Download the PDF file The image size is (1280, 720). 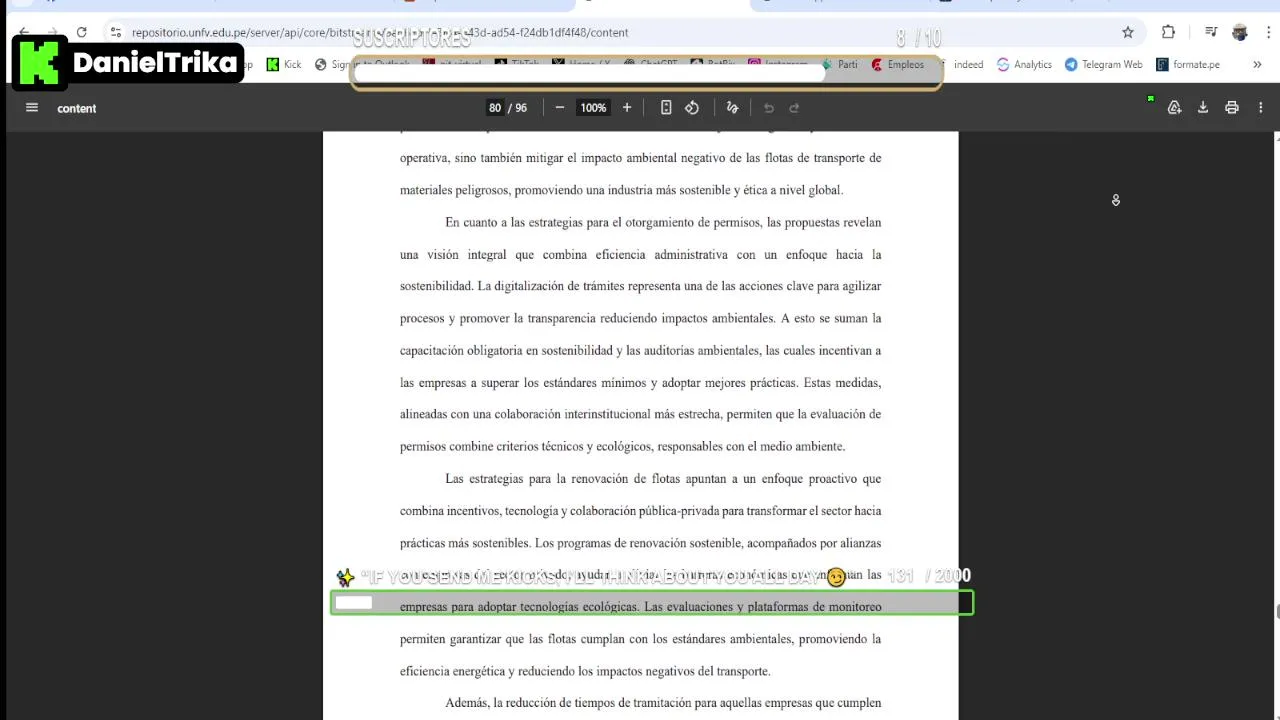click(x=1203, y=108)
